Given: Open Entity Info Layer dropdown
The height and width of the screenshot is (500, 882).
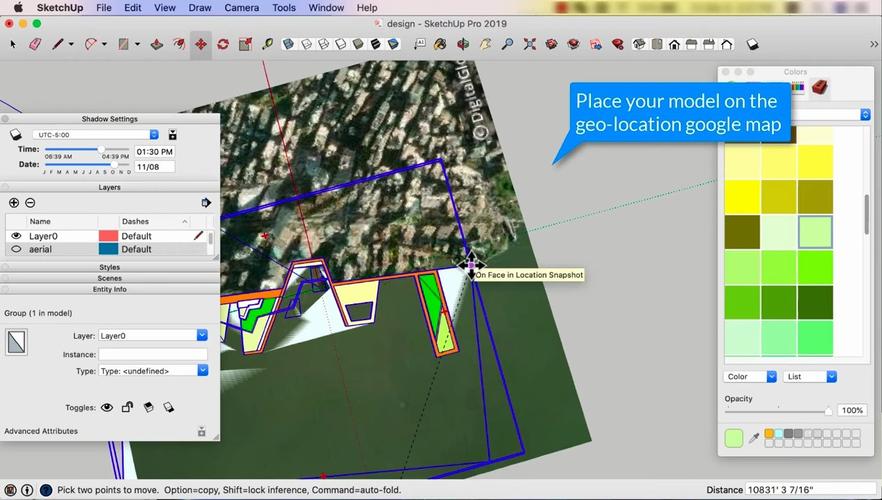Looking at the screenshot, I should click(153, 335).
